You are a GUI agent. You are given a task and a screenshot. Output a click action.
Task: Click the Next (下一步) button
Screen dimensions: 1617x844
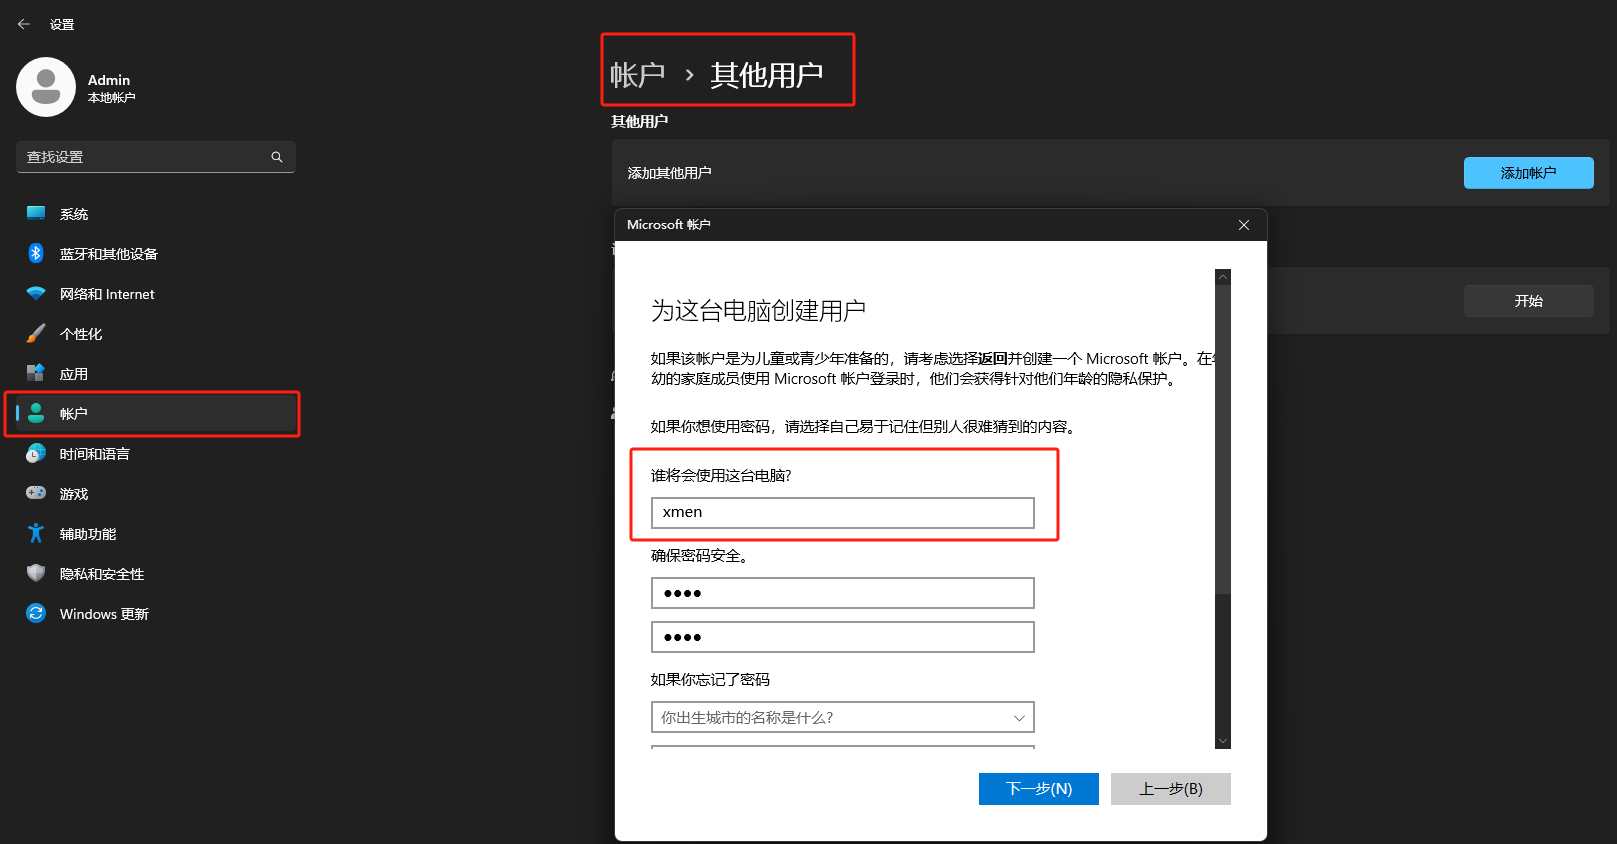tap(1038, 789)
